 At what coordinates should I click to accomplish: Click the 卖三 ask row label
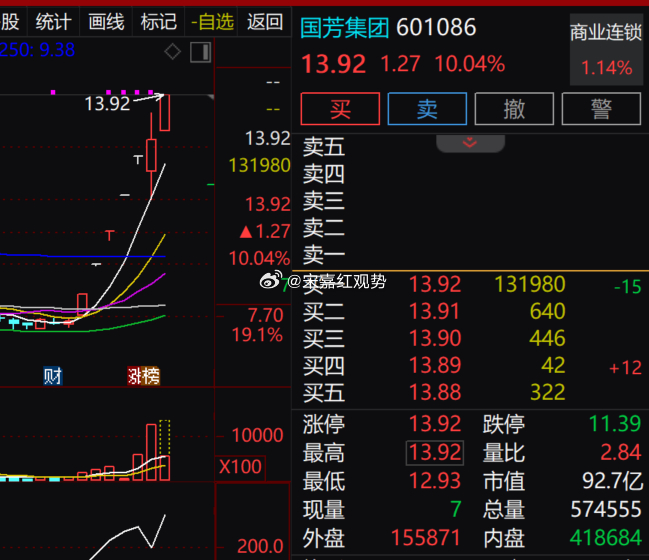tap(324, 201)
